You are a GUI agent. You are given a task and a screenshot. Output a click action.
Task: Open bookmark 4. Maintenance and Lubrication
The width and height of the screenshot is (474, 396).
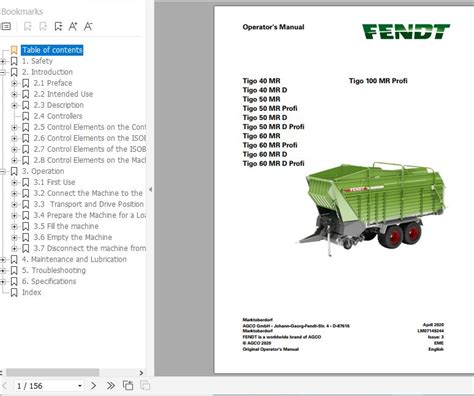click(x=74, y=259)
